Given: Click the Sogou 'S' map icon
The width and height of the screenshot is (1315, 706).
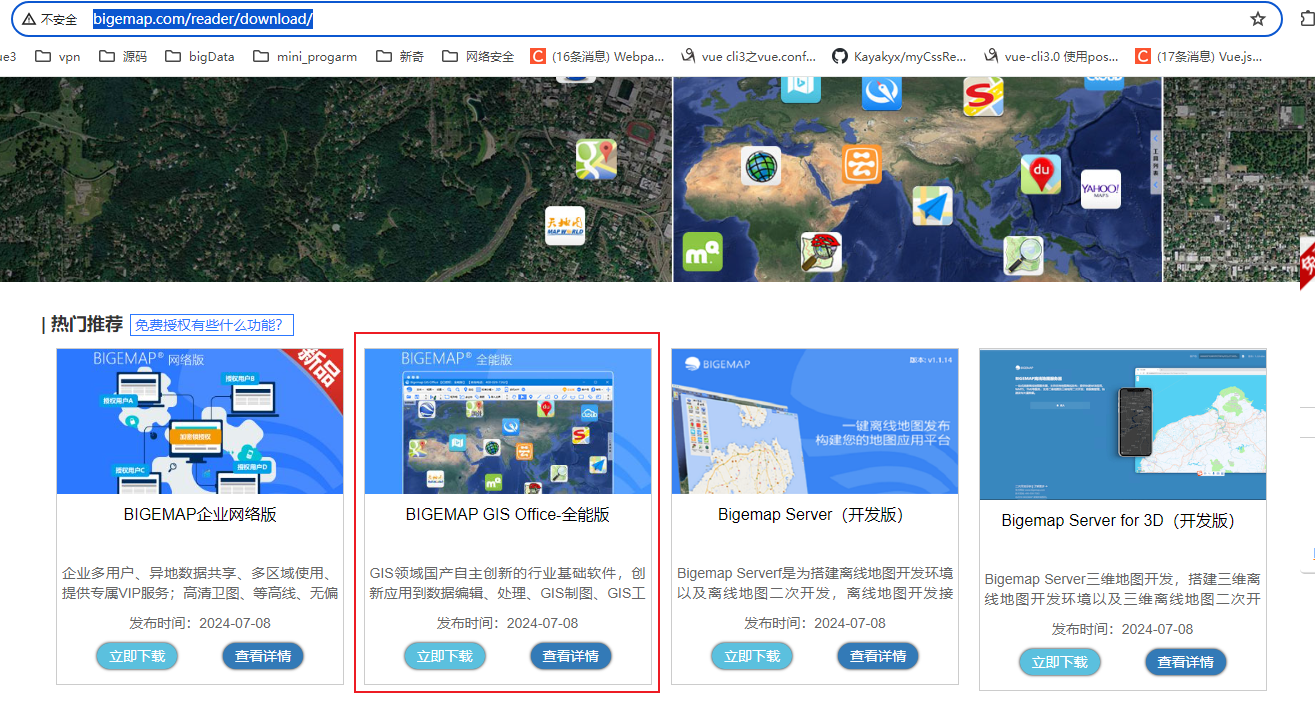Looking at the screenshot, I should tap(983, 97).
